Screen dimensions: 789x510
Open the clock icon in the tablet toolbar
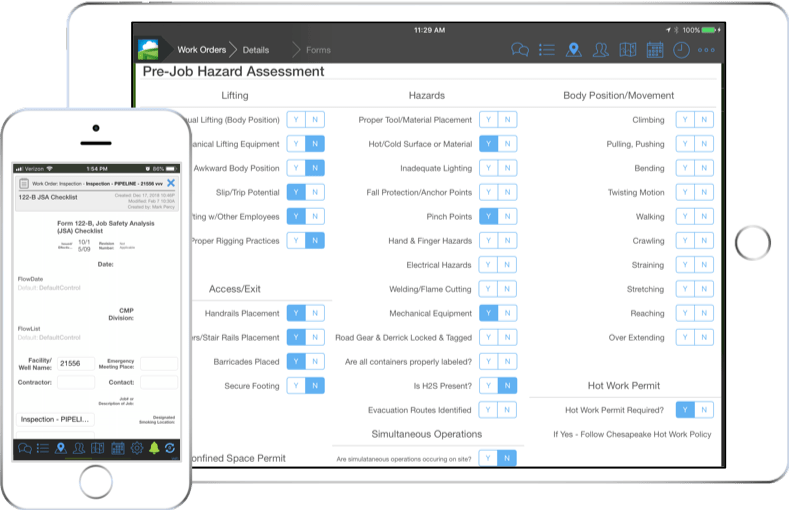point(681,50)
